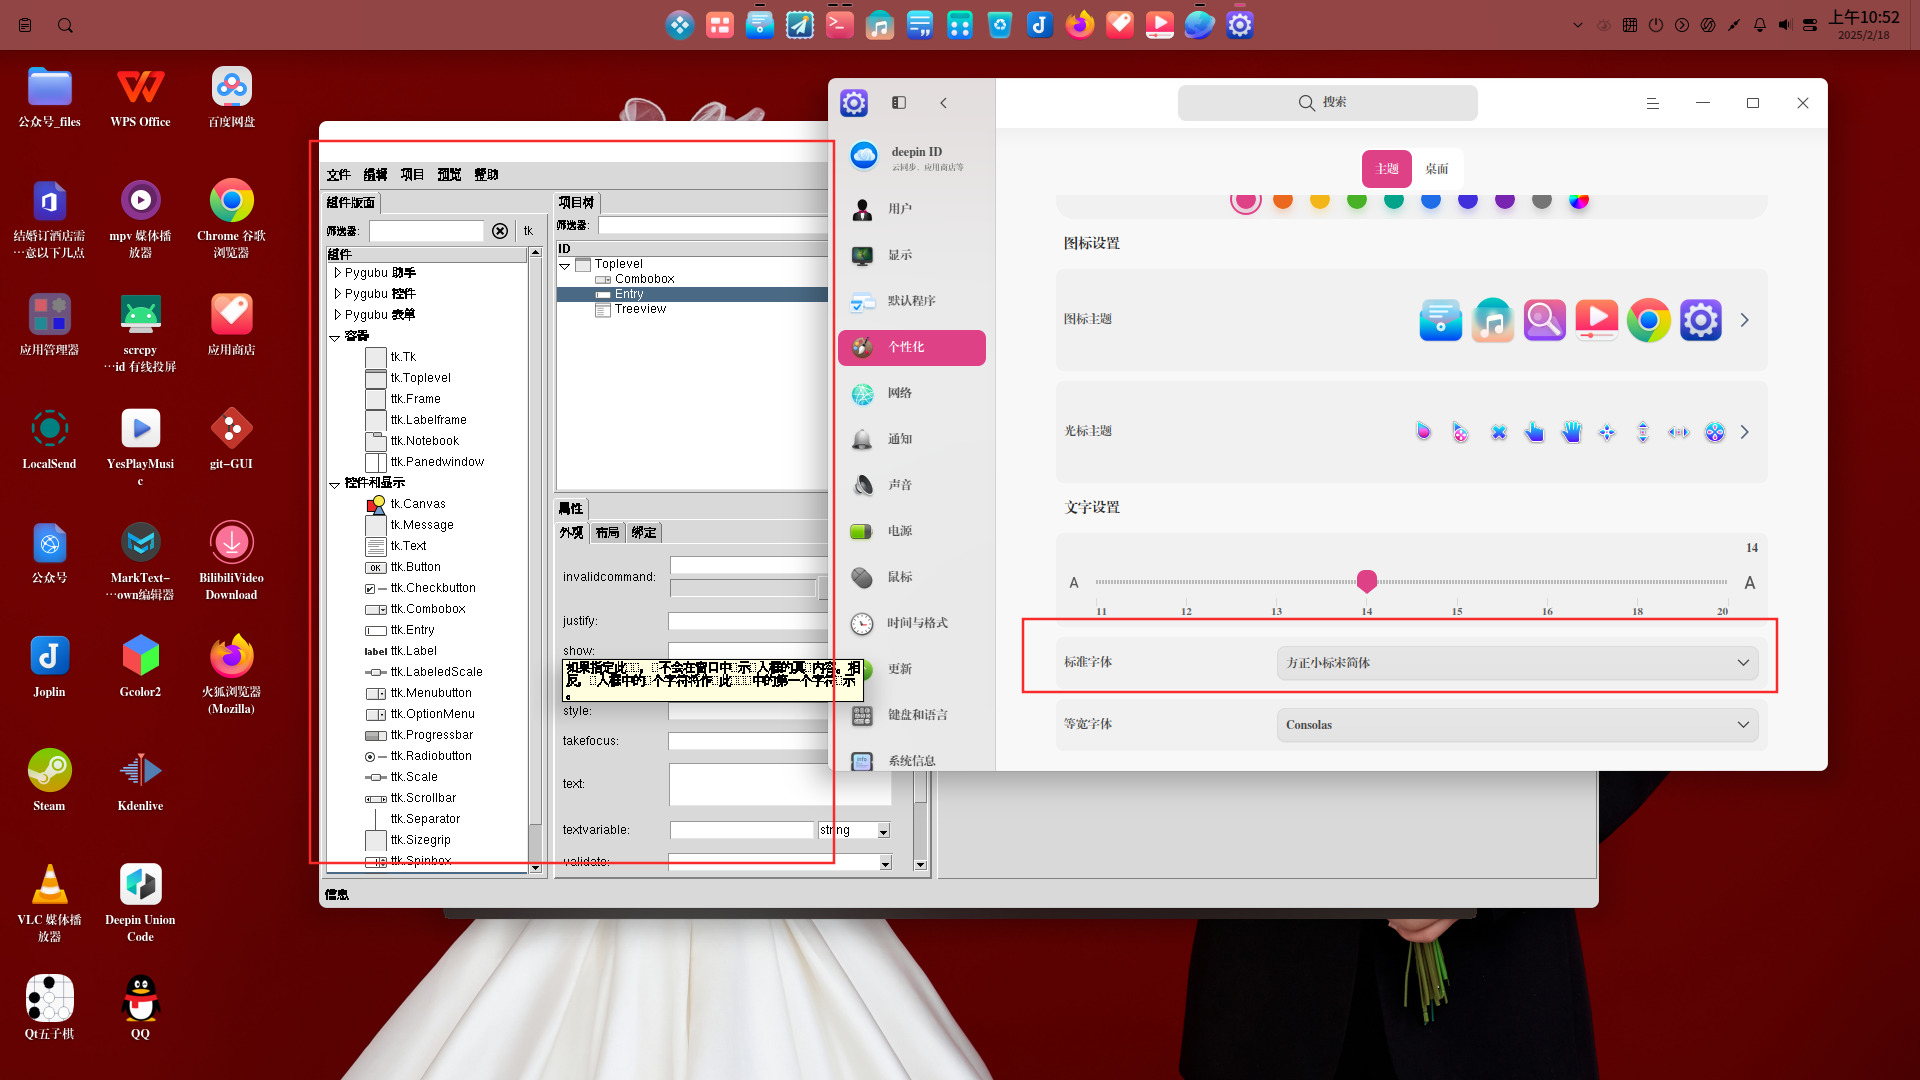Choose ttk.Panedwindow in the widget palette

click(437, 462)
